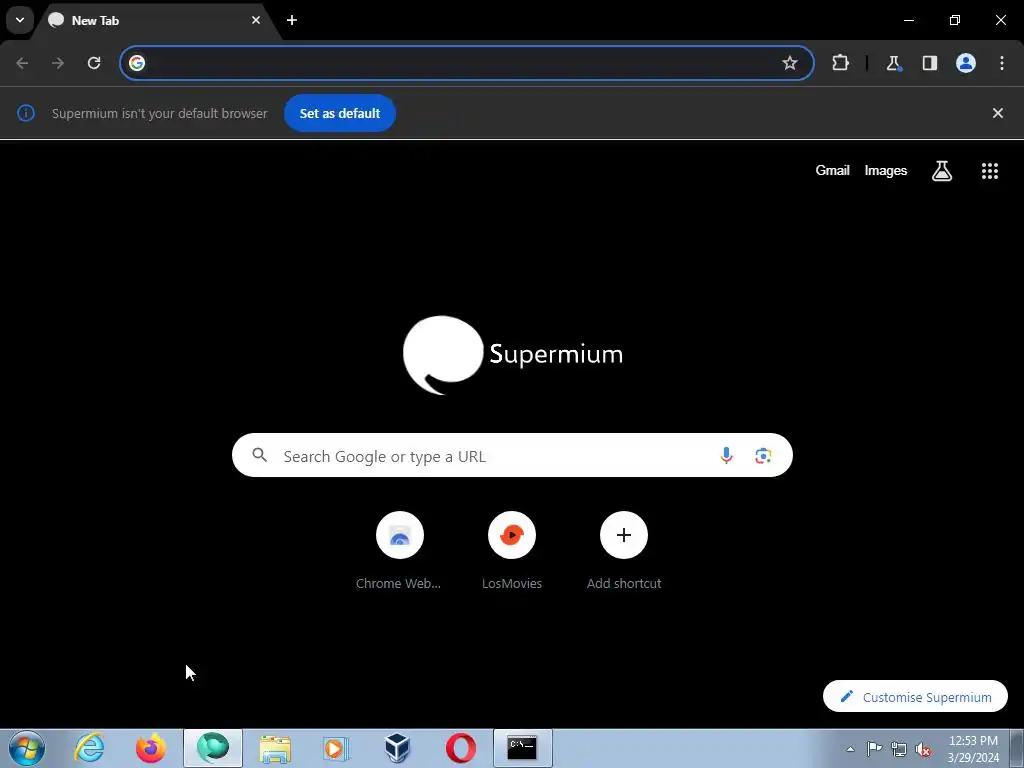This screenshot has width=1024, height=768.
Task: Open the tab search dropdown arrow
Action: (20, 20)
